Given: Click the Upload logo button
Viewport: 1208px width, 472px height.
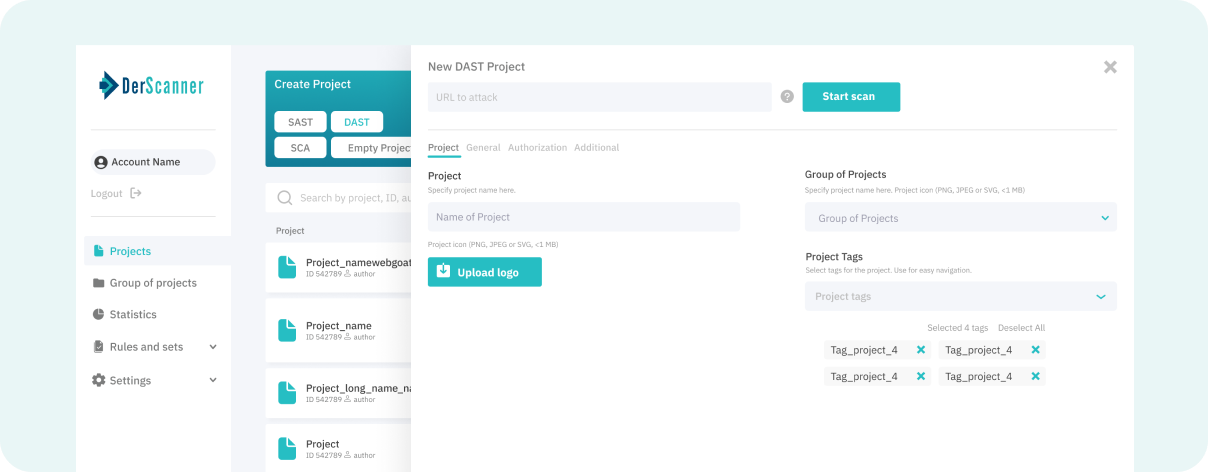Looking at the screenshot, I should [x=485, y=272].
